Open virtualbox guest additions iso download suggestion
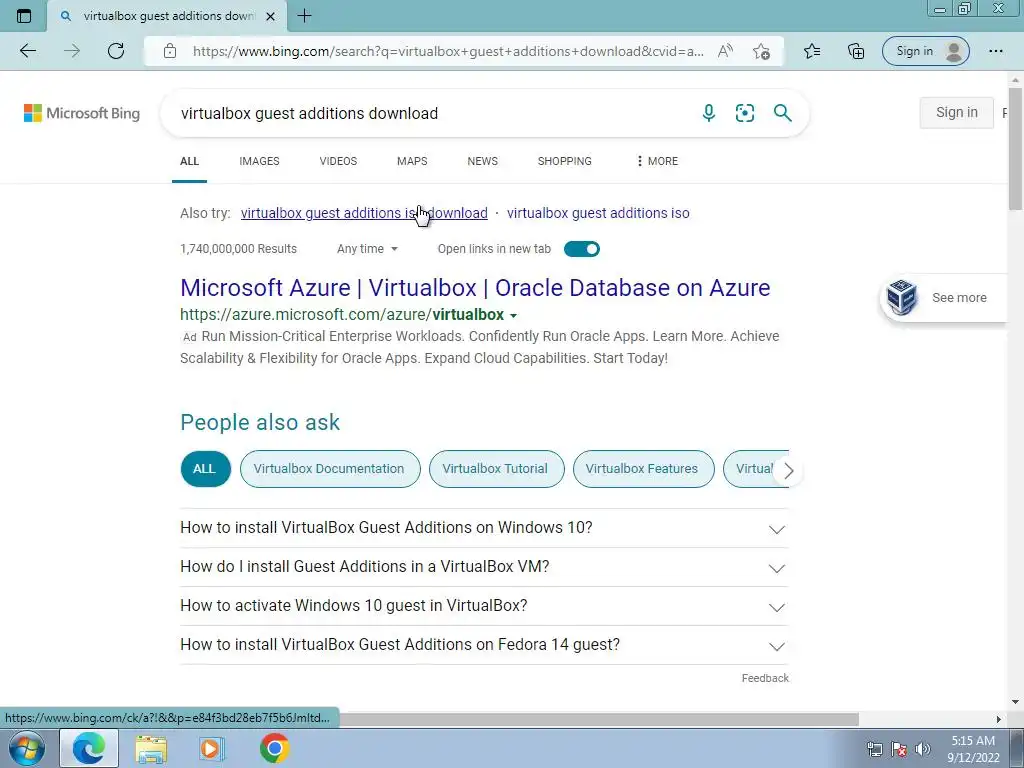 [364, 213]
